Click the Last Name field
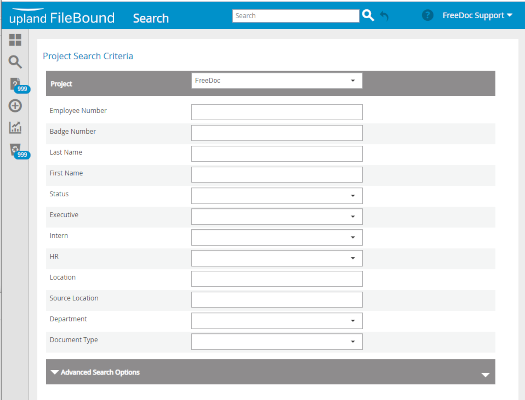The image size is (525, 400). pyautogui.click(x=277, y=154)
